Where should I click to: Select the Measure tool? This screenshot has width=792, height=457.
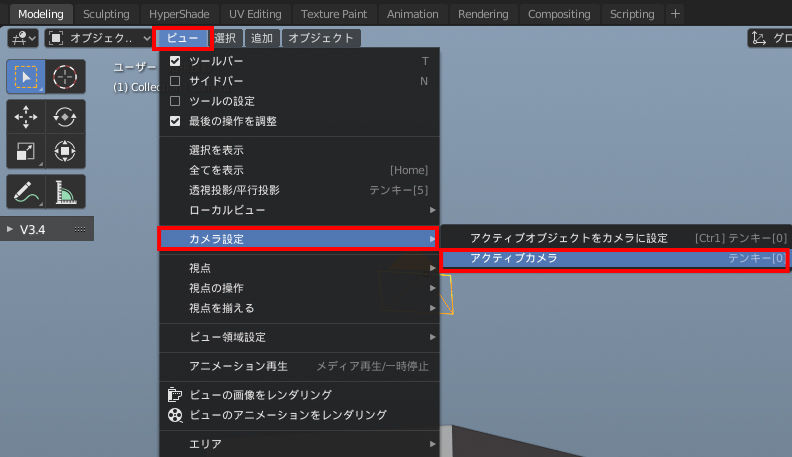coord(65,192)
